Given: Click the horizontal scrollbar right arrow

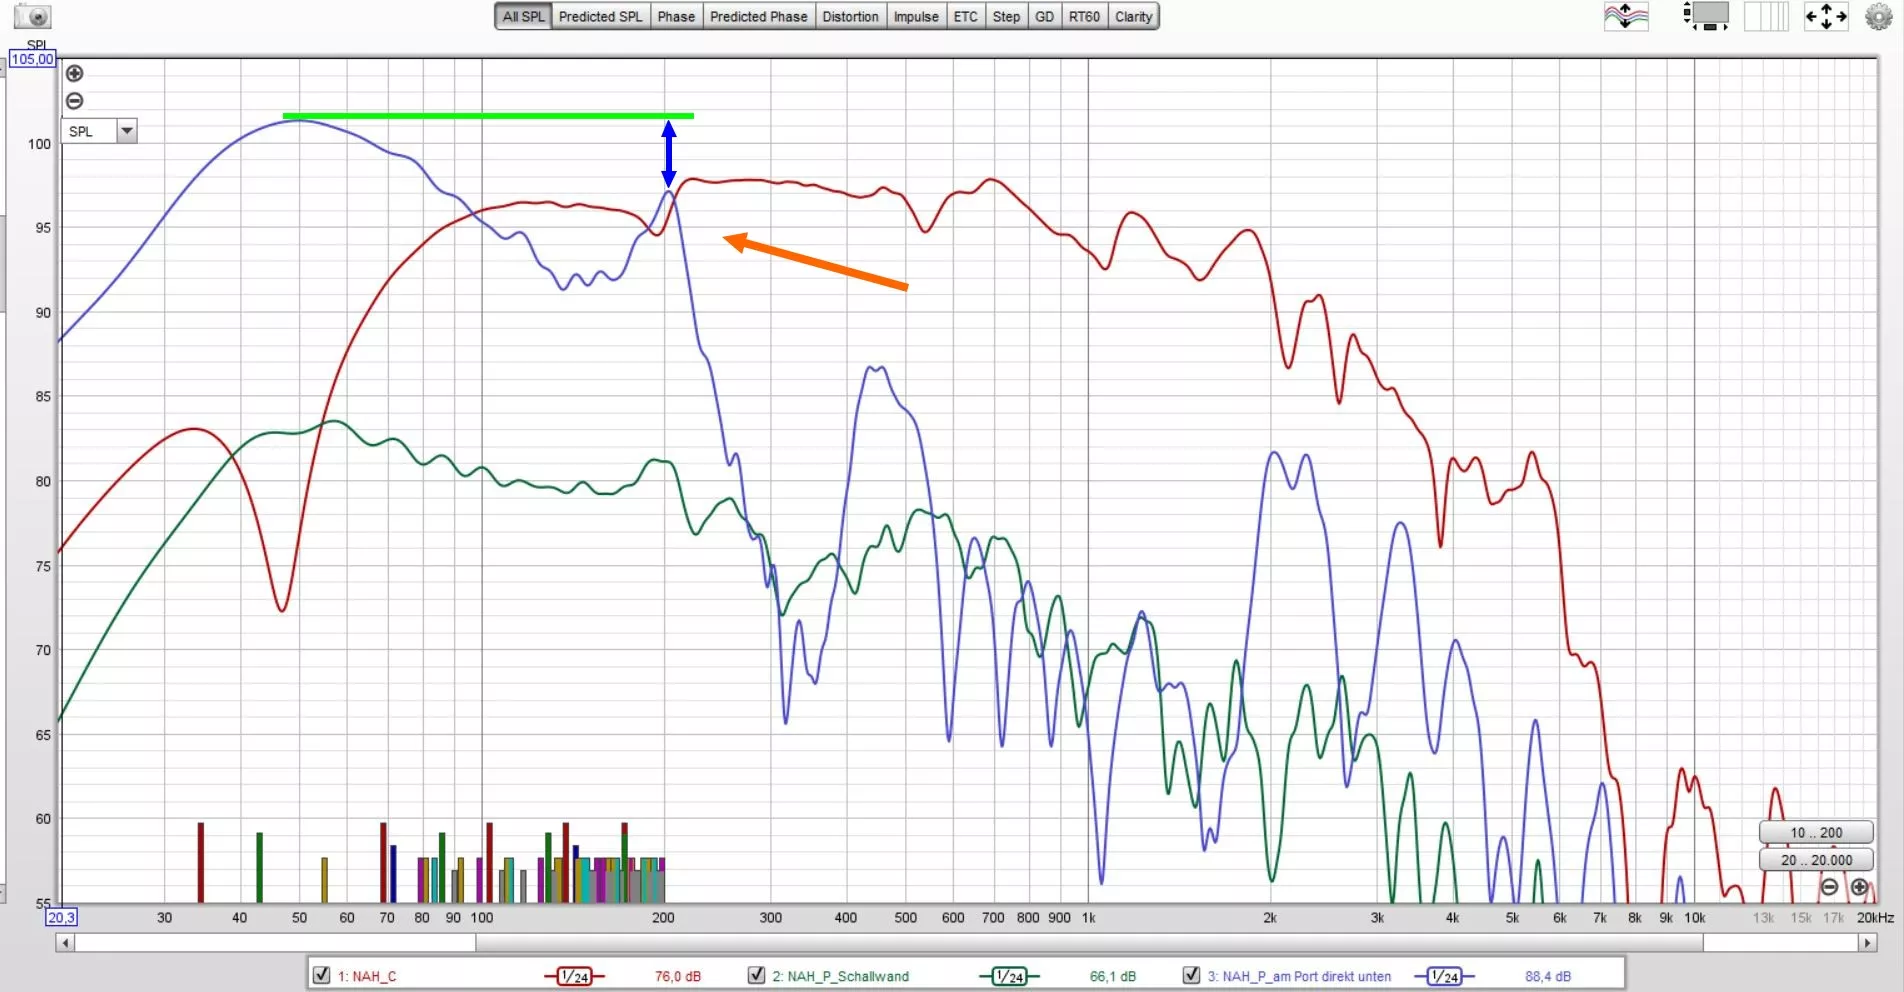Looking at the screenshot, I should pyautogui.click(x=1866, y=942).
